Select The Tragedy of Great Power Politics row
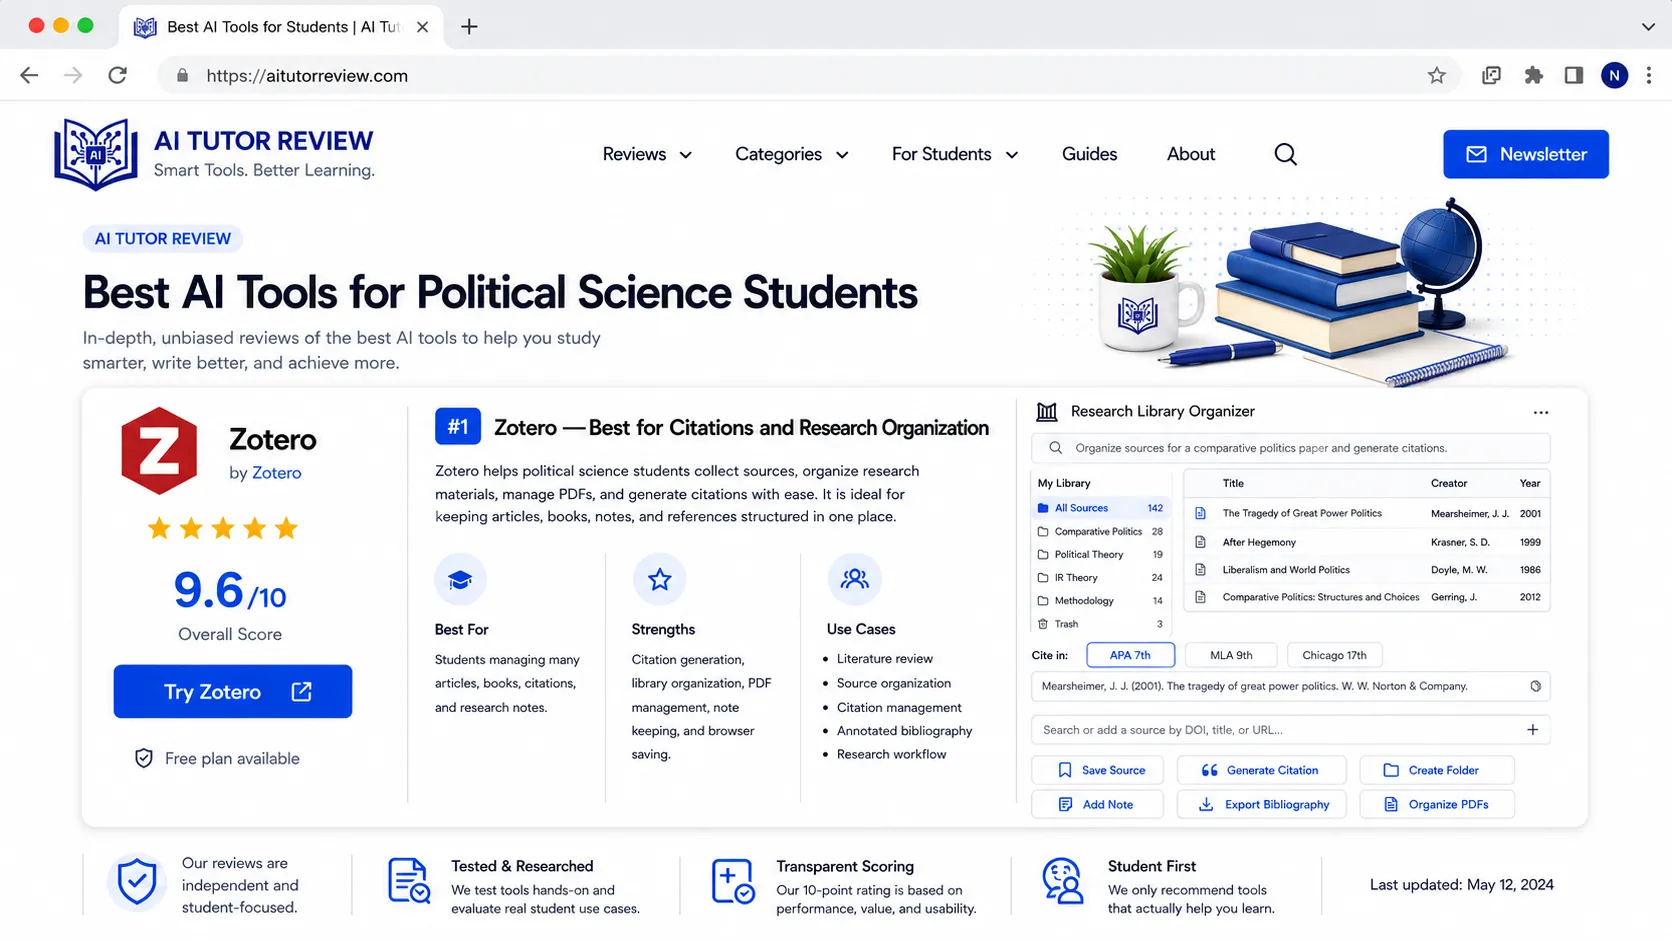1672x941 pixels. coord(1367,514)
